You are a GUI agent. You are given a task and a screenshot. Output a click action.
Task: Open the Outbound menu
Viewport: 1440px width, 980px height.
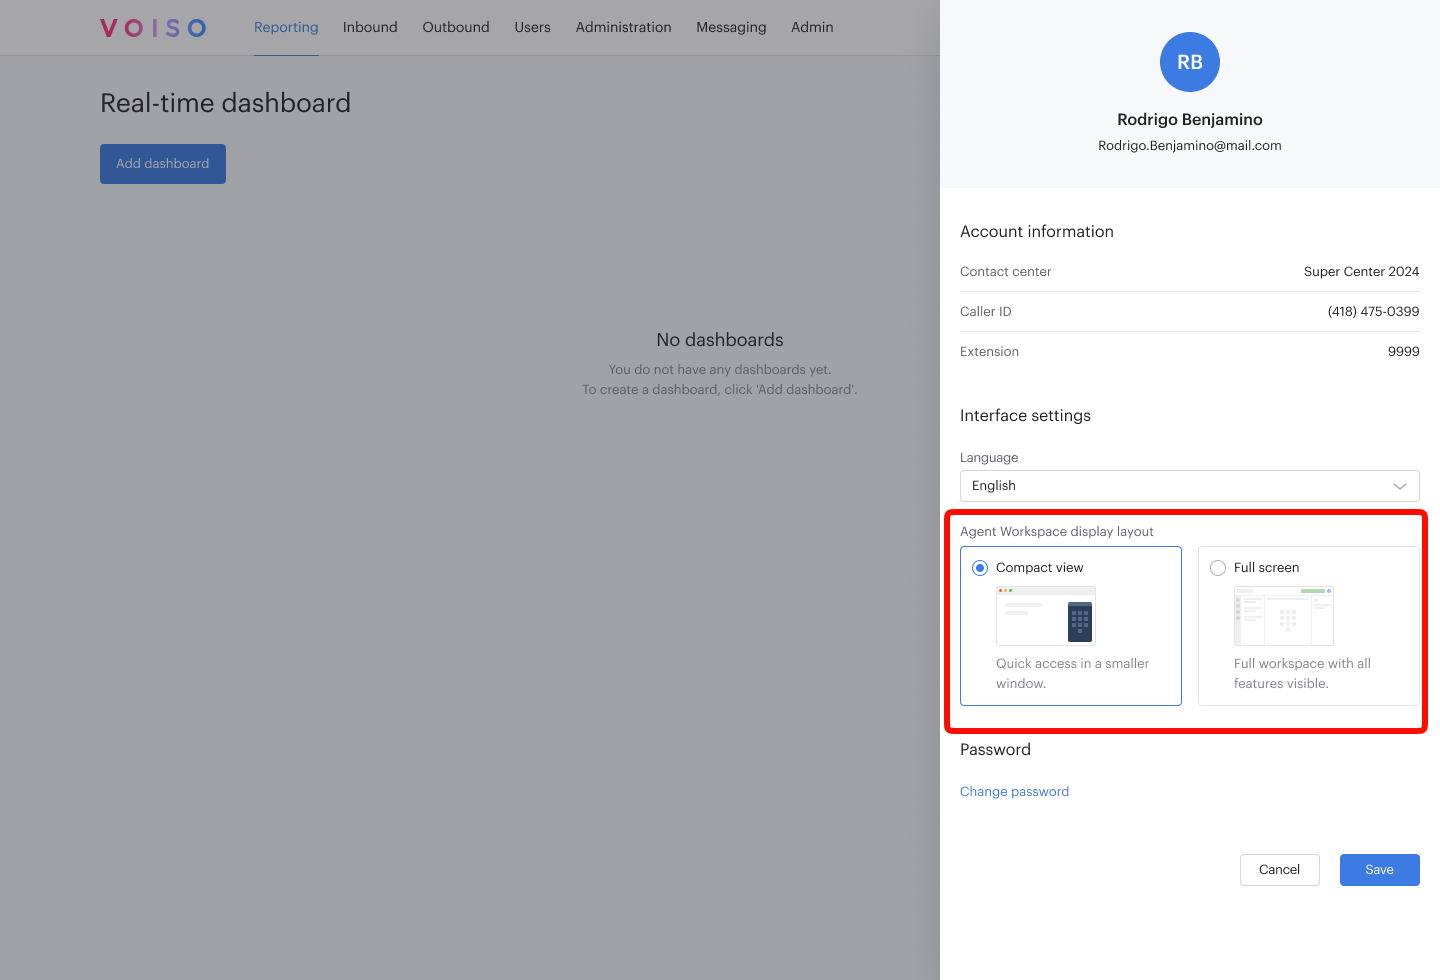pyautogui.click(x=456, y=27)
